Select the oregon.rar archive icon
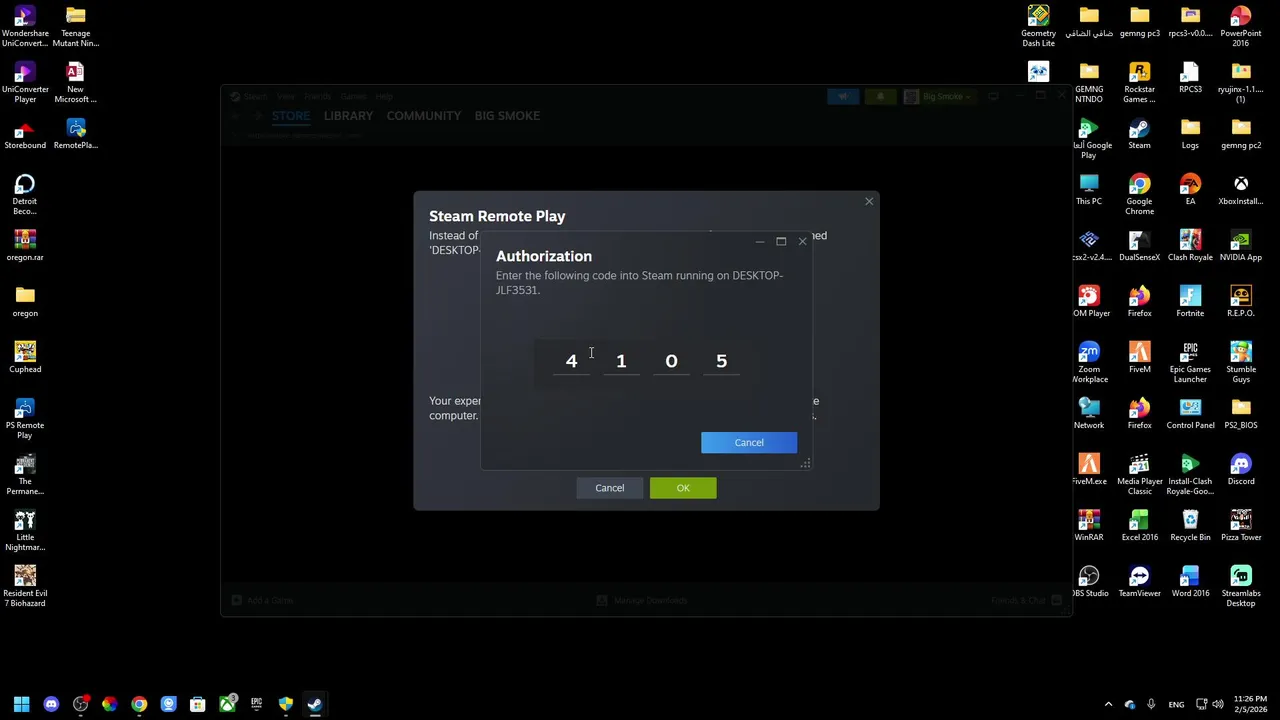Viewport: 1280px width, 720px height. pos(25,247)
